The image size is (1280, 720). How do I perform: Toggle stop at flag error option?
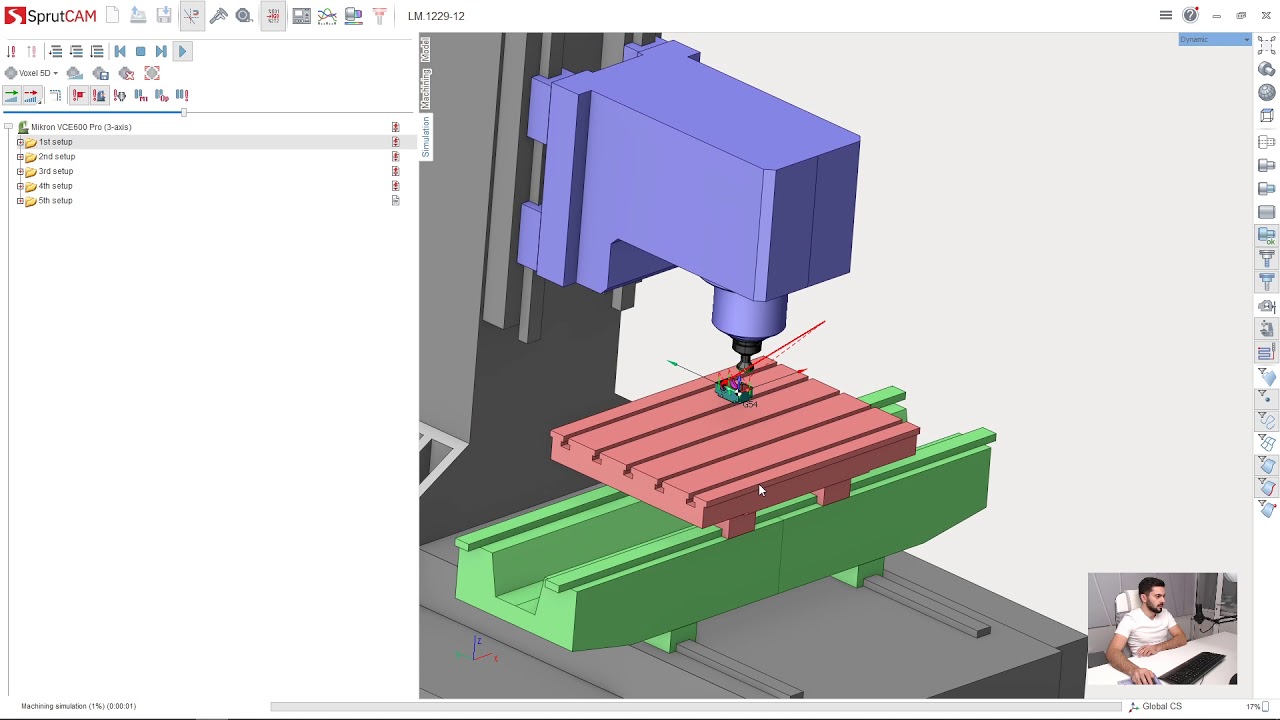click(x=78, y=95)
